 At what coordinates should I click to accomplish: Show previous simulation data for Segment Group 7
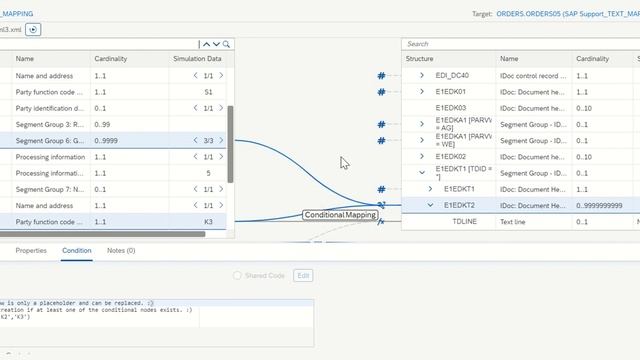pyautogui.click(x=196, y=189)
